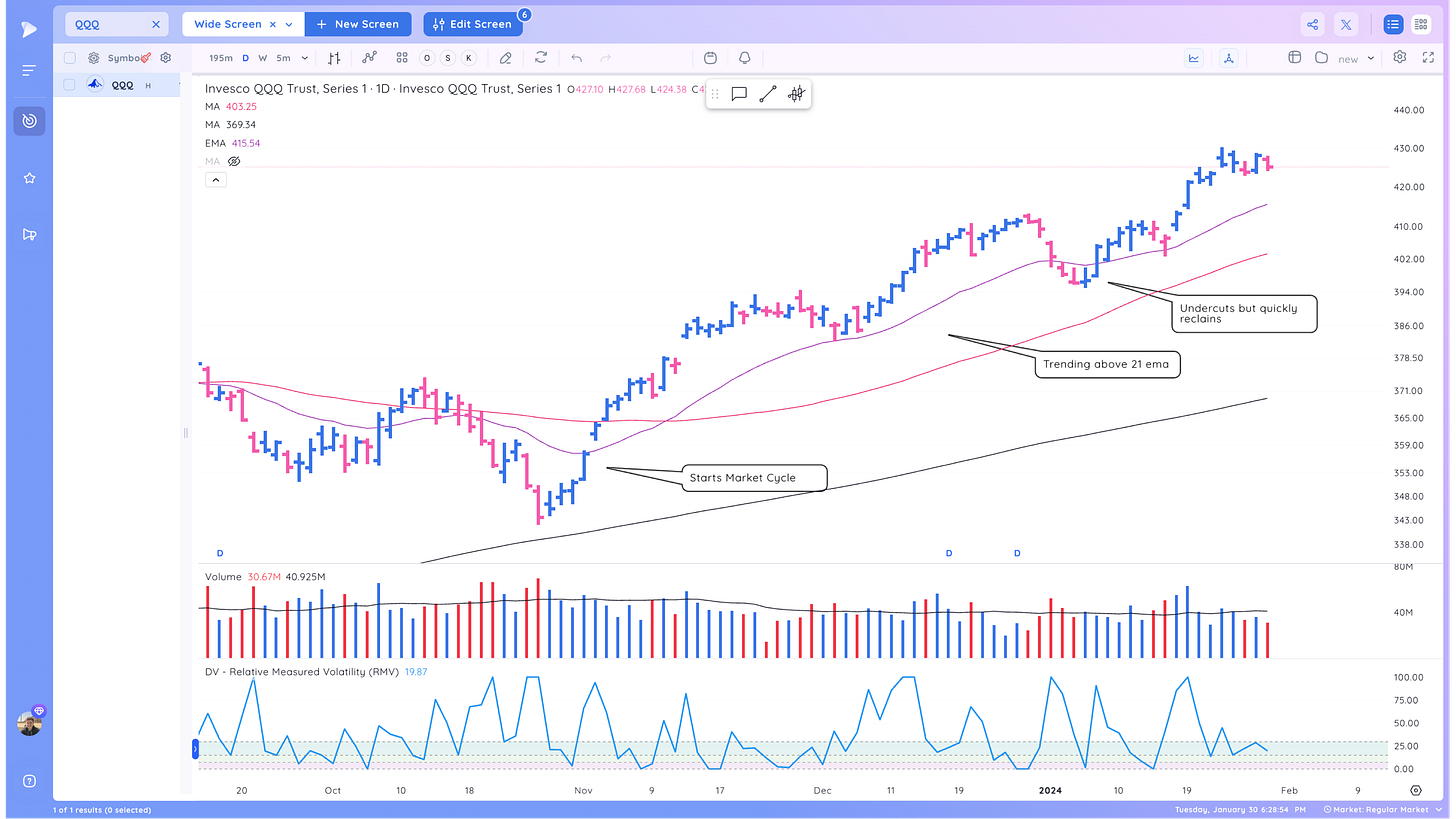1456x819 pixels.
Task: Click 'Undercuts but quickly reclaims' callout
Action: [x=1243, y=314]
